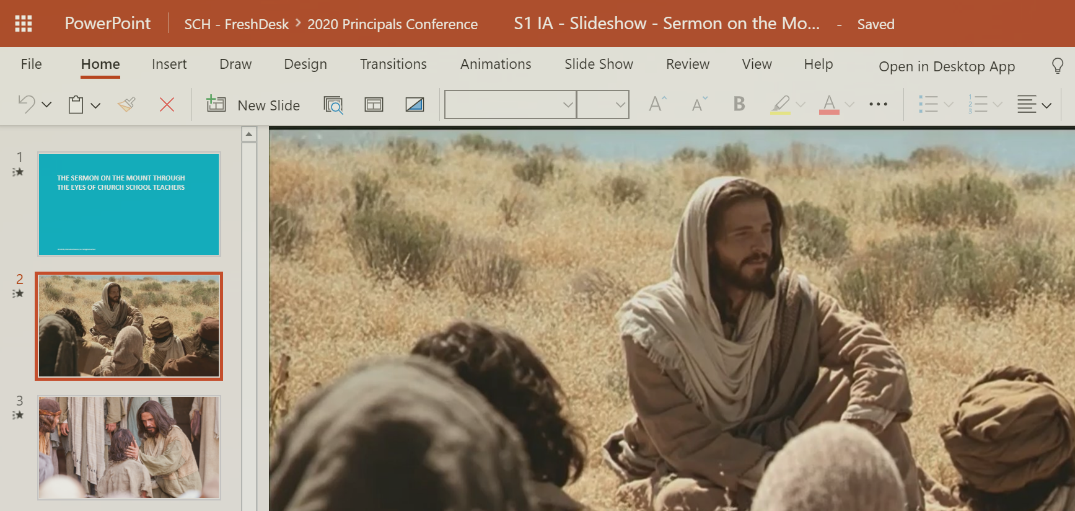Click the Numbering list icon

pyautogui.click(x=978, y=104)
